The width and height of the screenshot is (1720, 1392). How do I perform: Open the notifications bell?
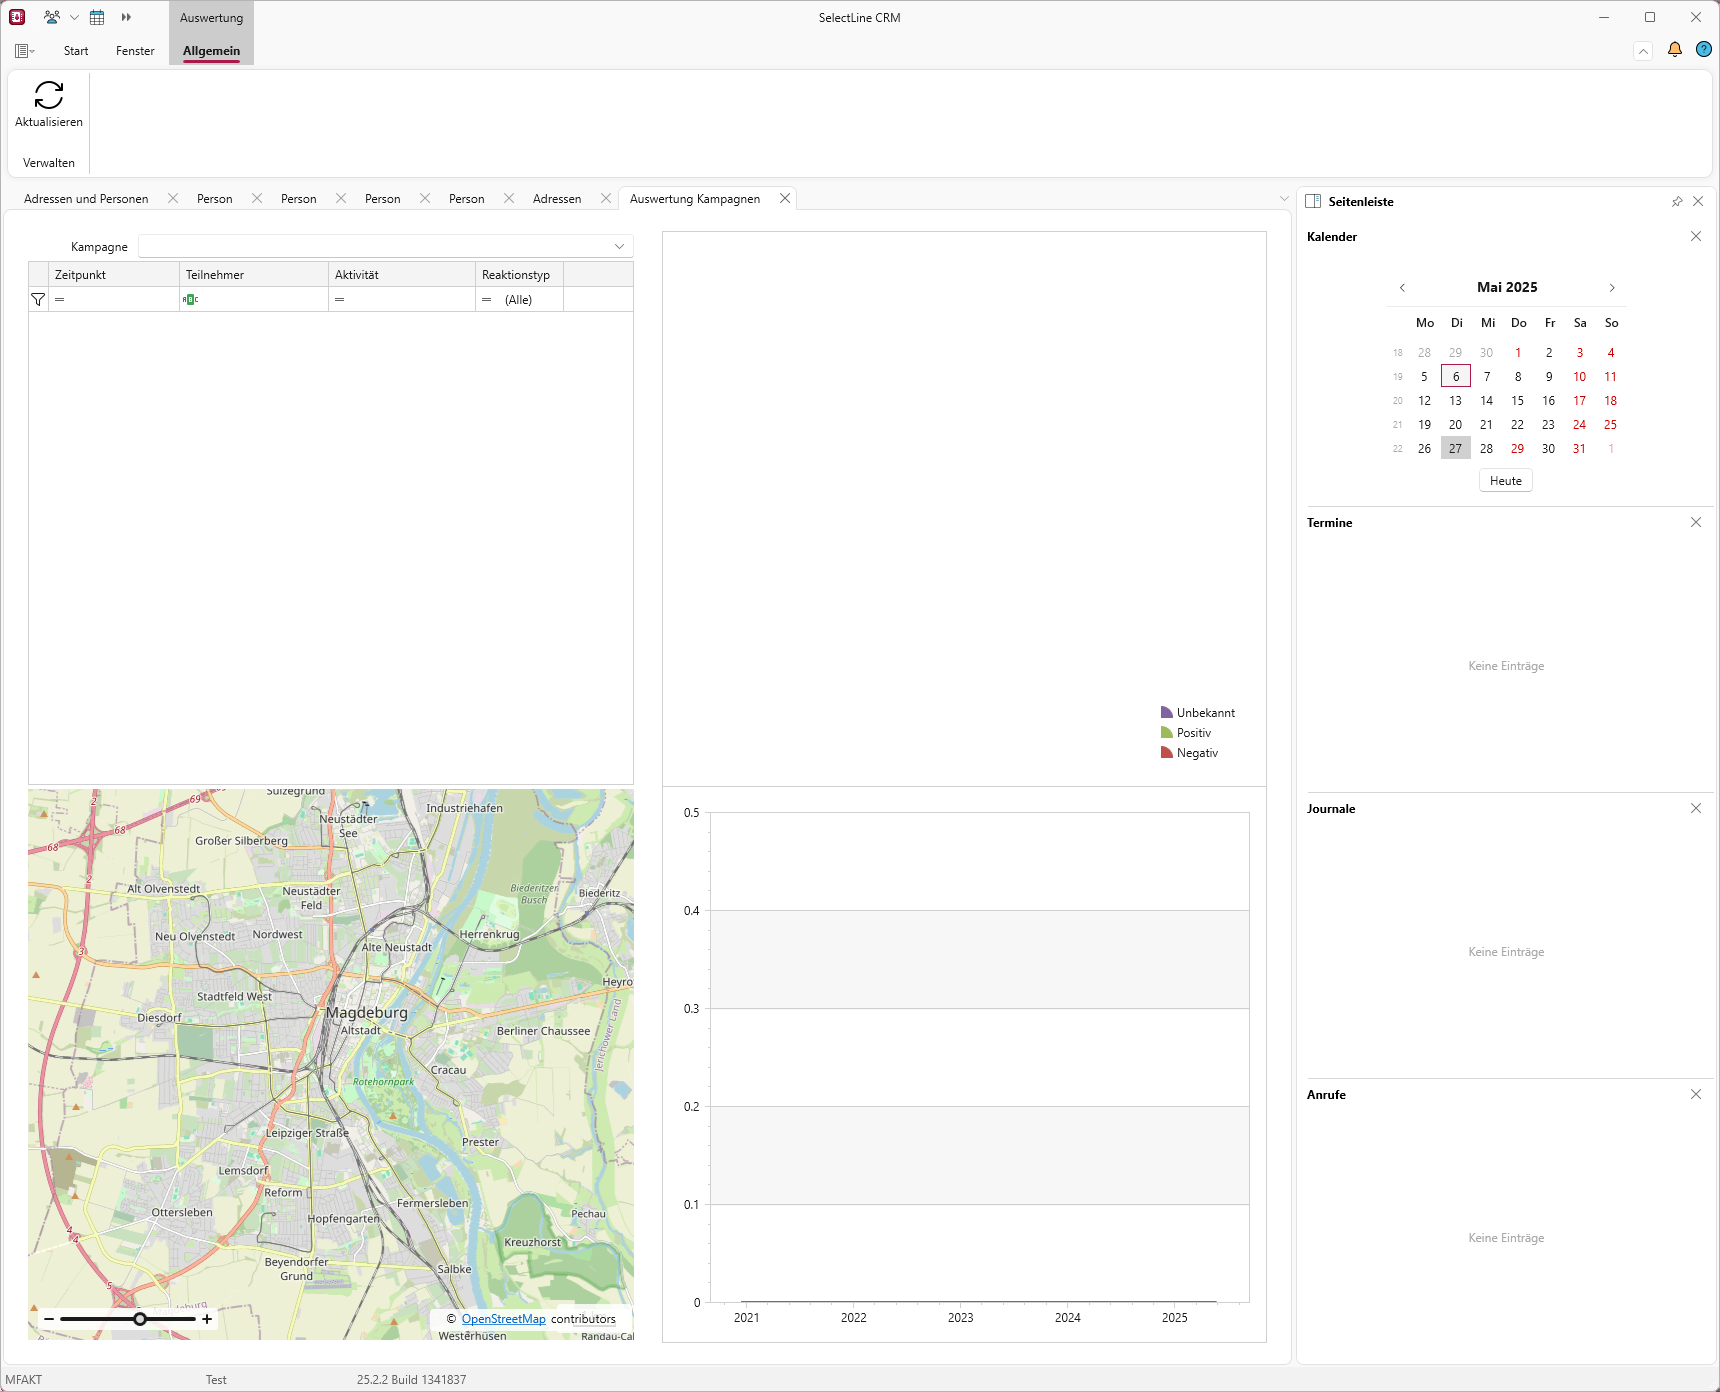[1675, 50]
